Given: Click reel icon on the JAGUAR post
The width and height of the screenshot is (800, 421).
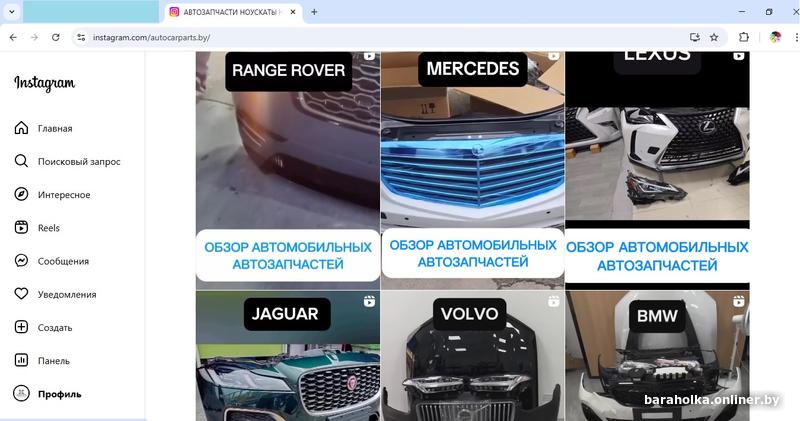Looking at the screenshot, I should pos(369,302).
